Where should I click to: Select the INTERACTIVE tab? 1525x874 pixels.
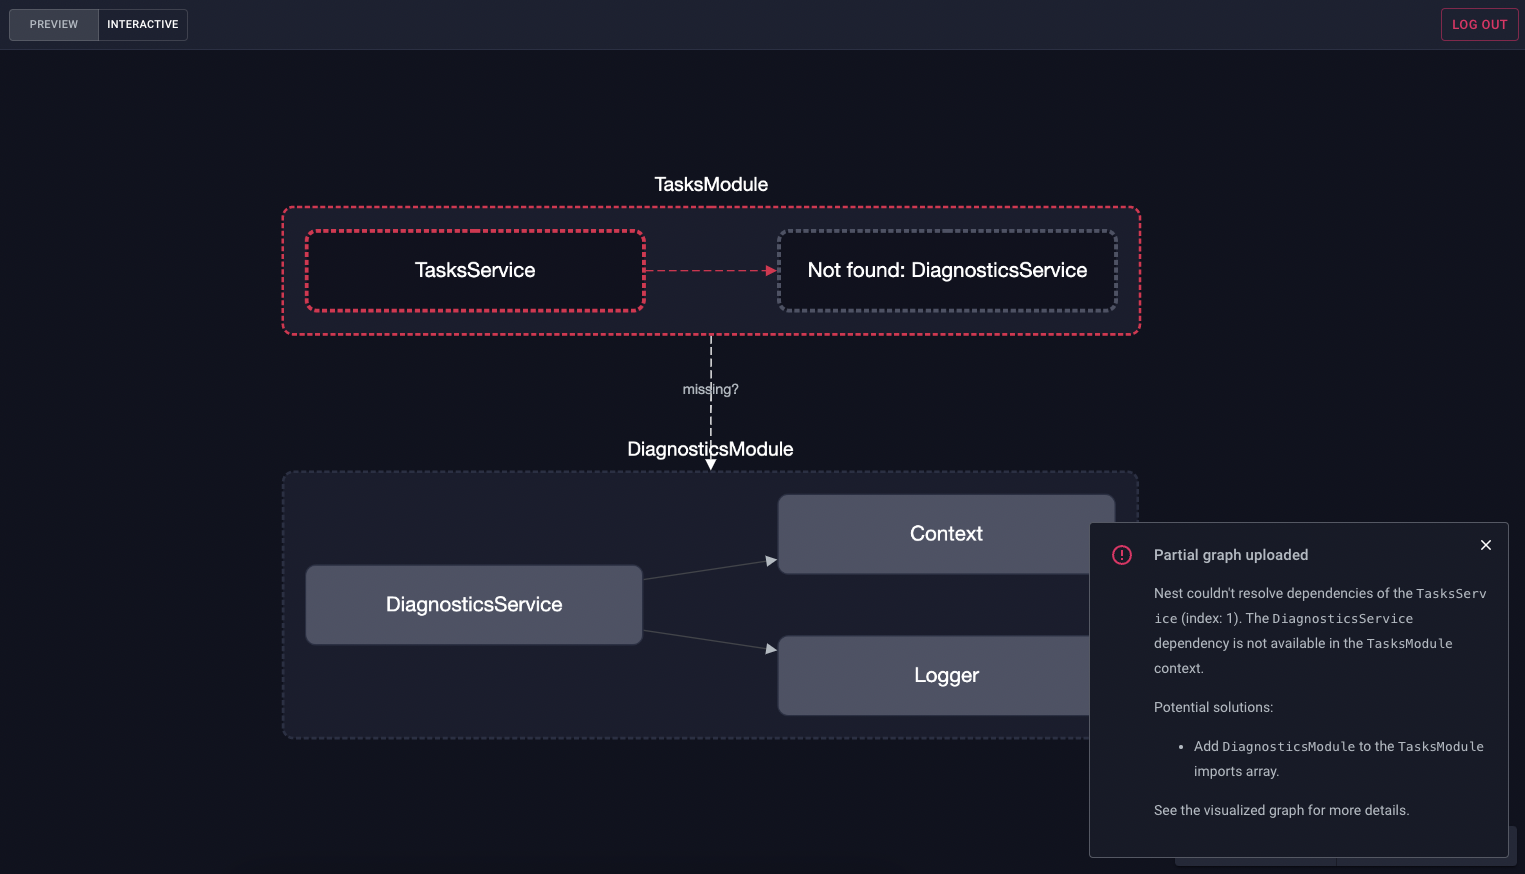click(142, 24)
